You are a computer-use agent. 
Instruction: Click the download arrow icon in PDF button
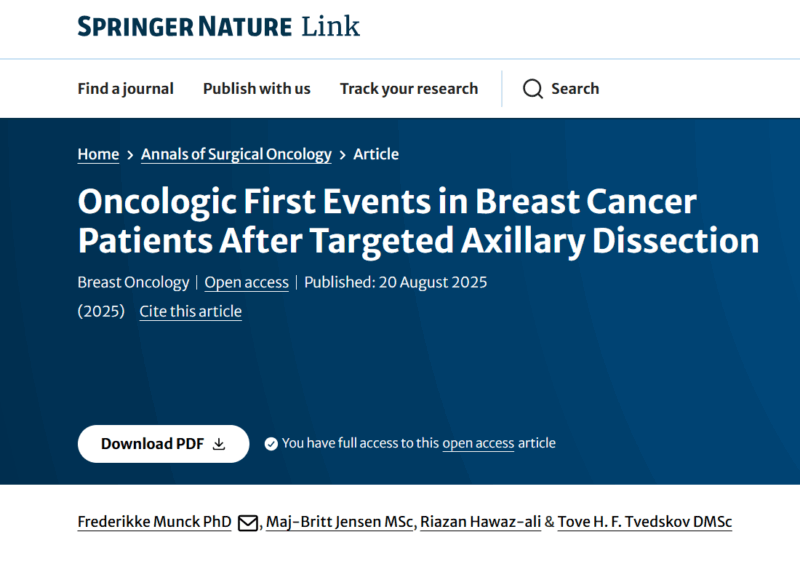[x=219, y=444]
